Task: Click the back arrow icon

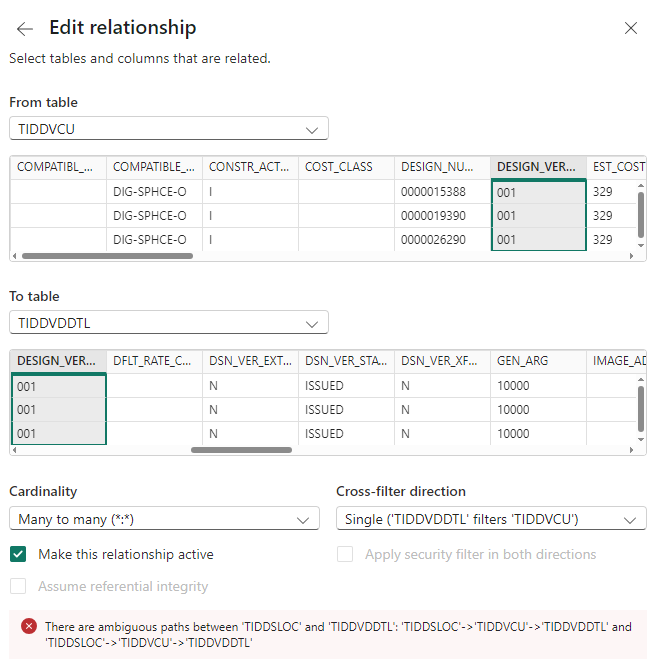Action: point(25,29)
